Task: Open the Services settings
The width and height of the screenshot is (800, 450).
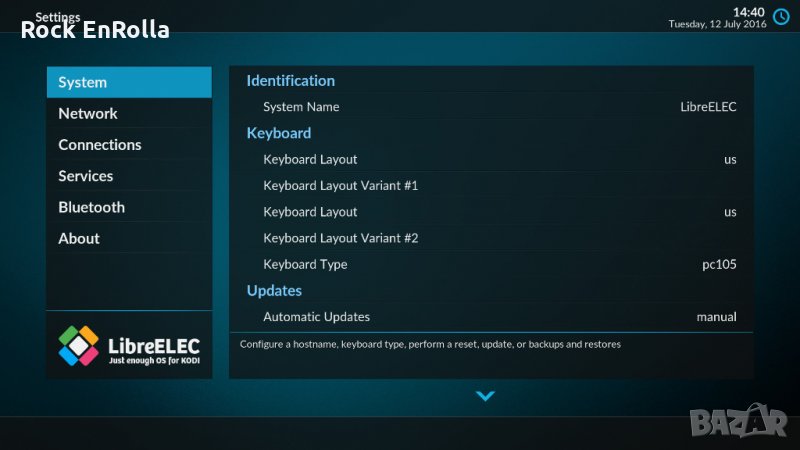Action: coord(129,176)
